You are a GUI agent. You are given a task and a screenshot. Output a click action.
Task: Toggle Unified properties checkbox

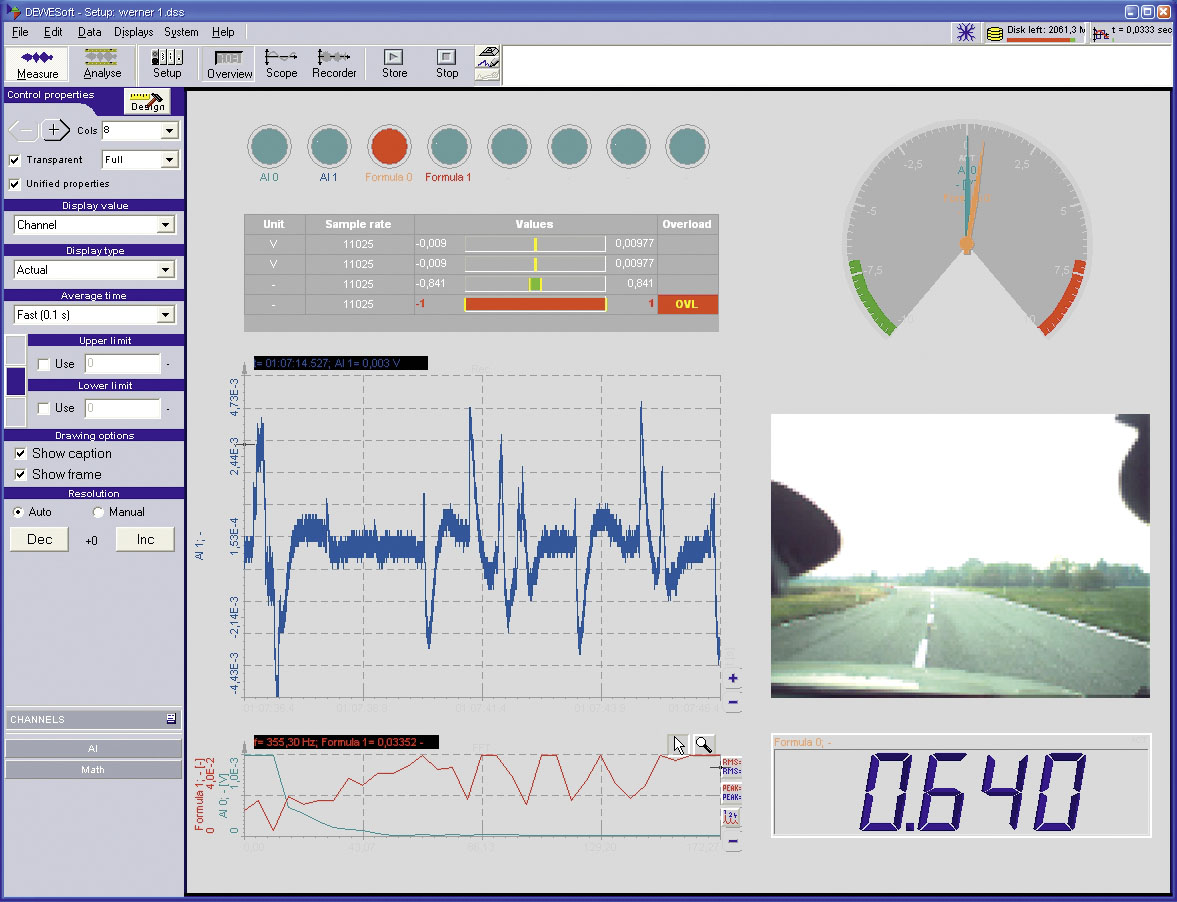click(14, 184)
